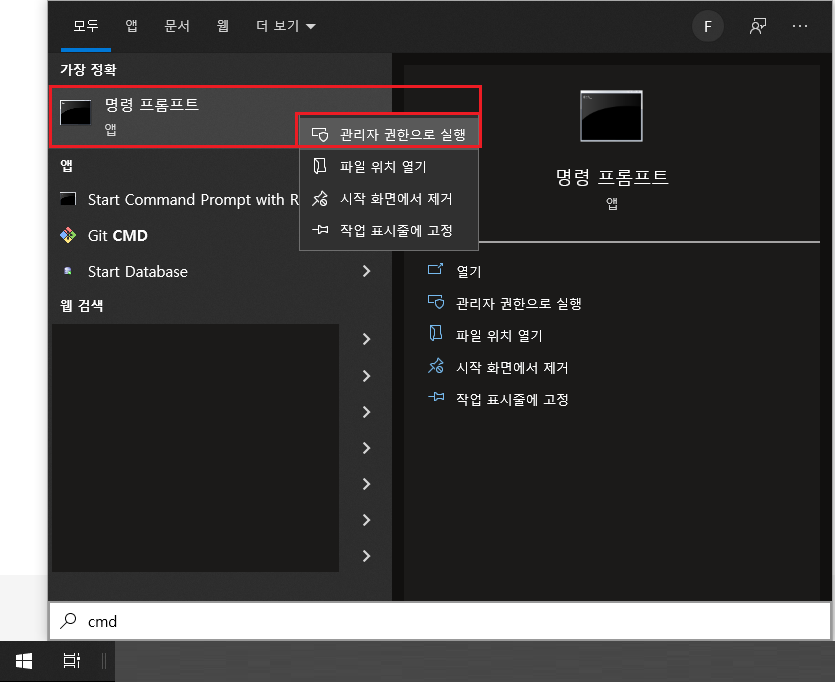Expand the 더 보기 dropdown

click(285, 26)
